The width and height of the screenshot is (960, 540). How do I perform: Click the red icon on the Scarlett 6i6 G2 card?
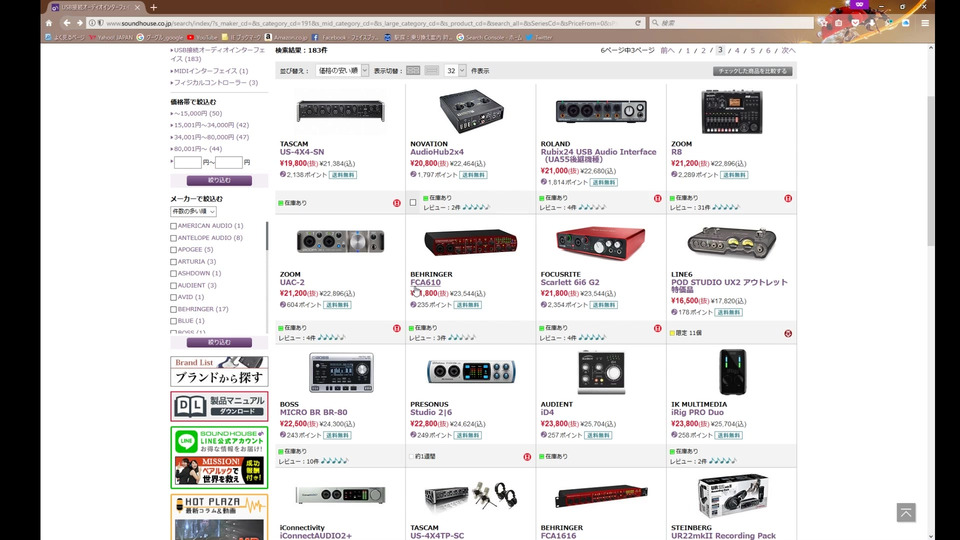pos(658,328)
